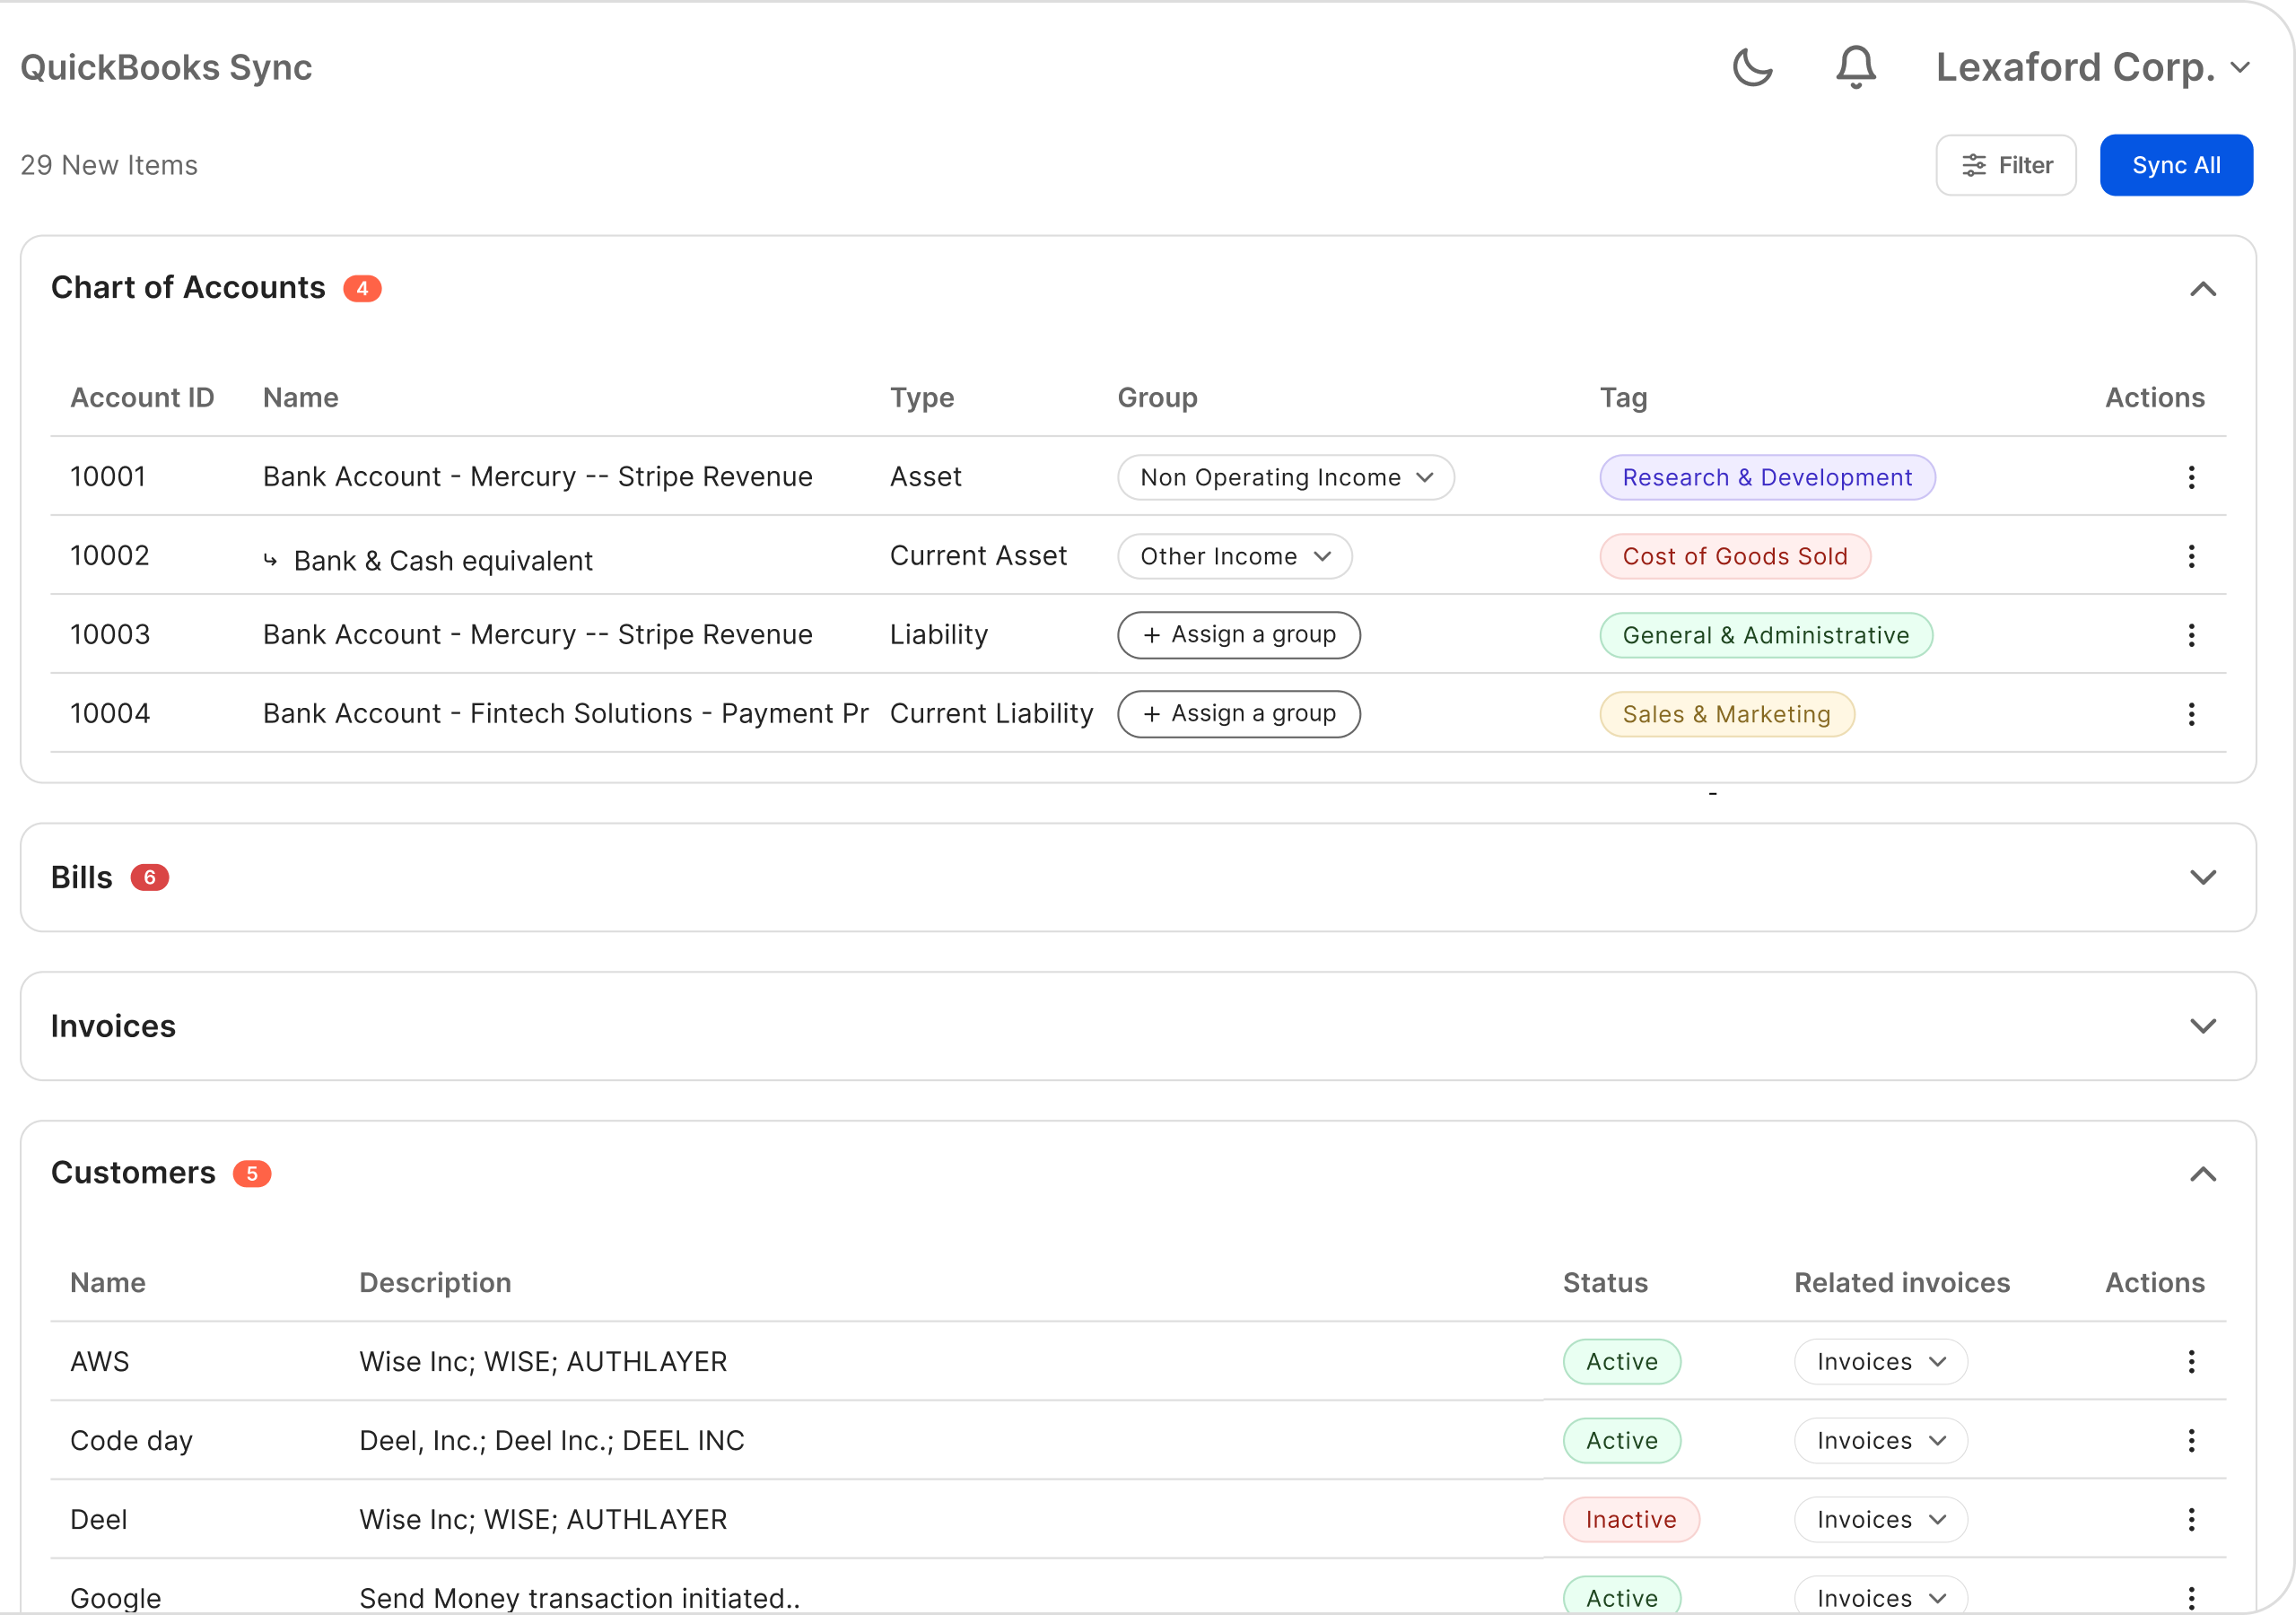The width and height of the screenshot is (2296, 1615).
Task: Collapse the Customers section
Action: [2202, 1173]
